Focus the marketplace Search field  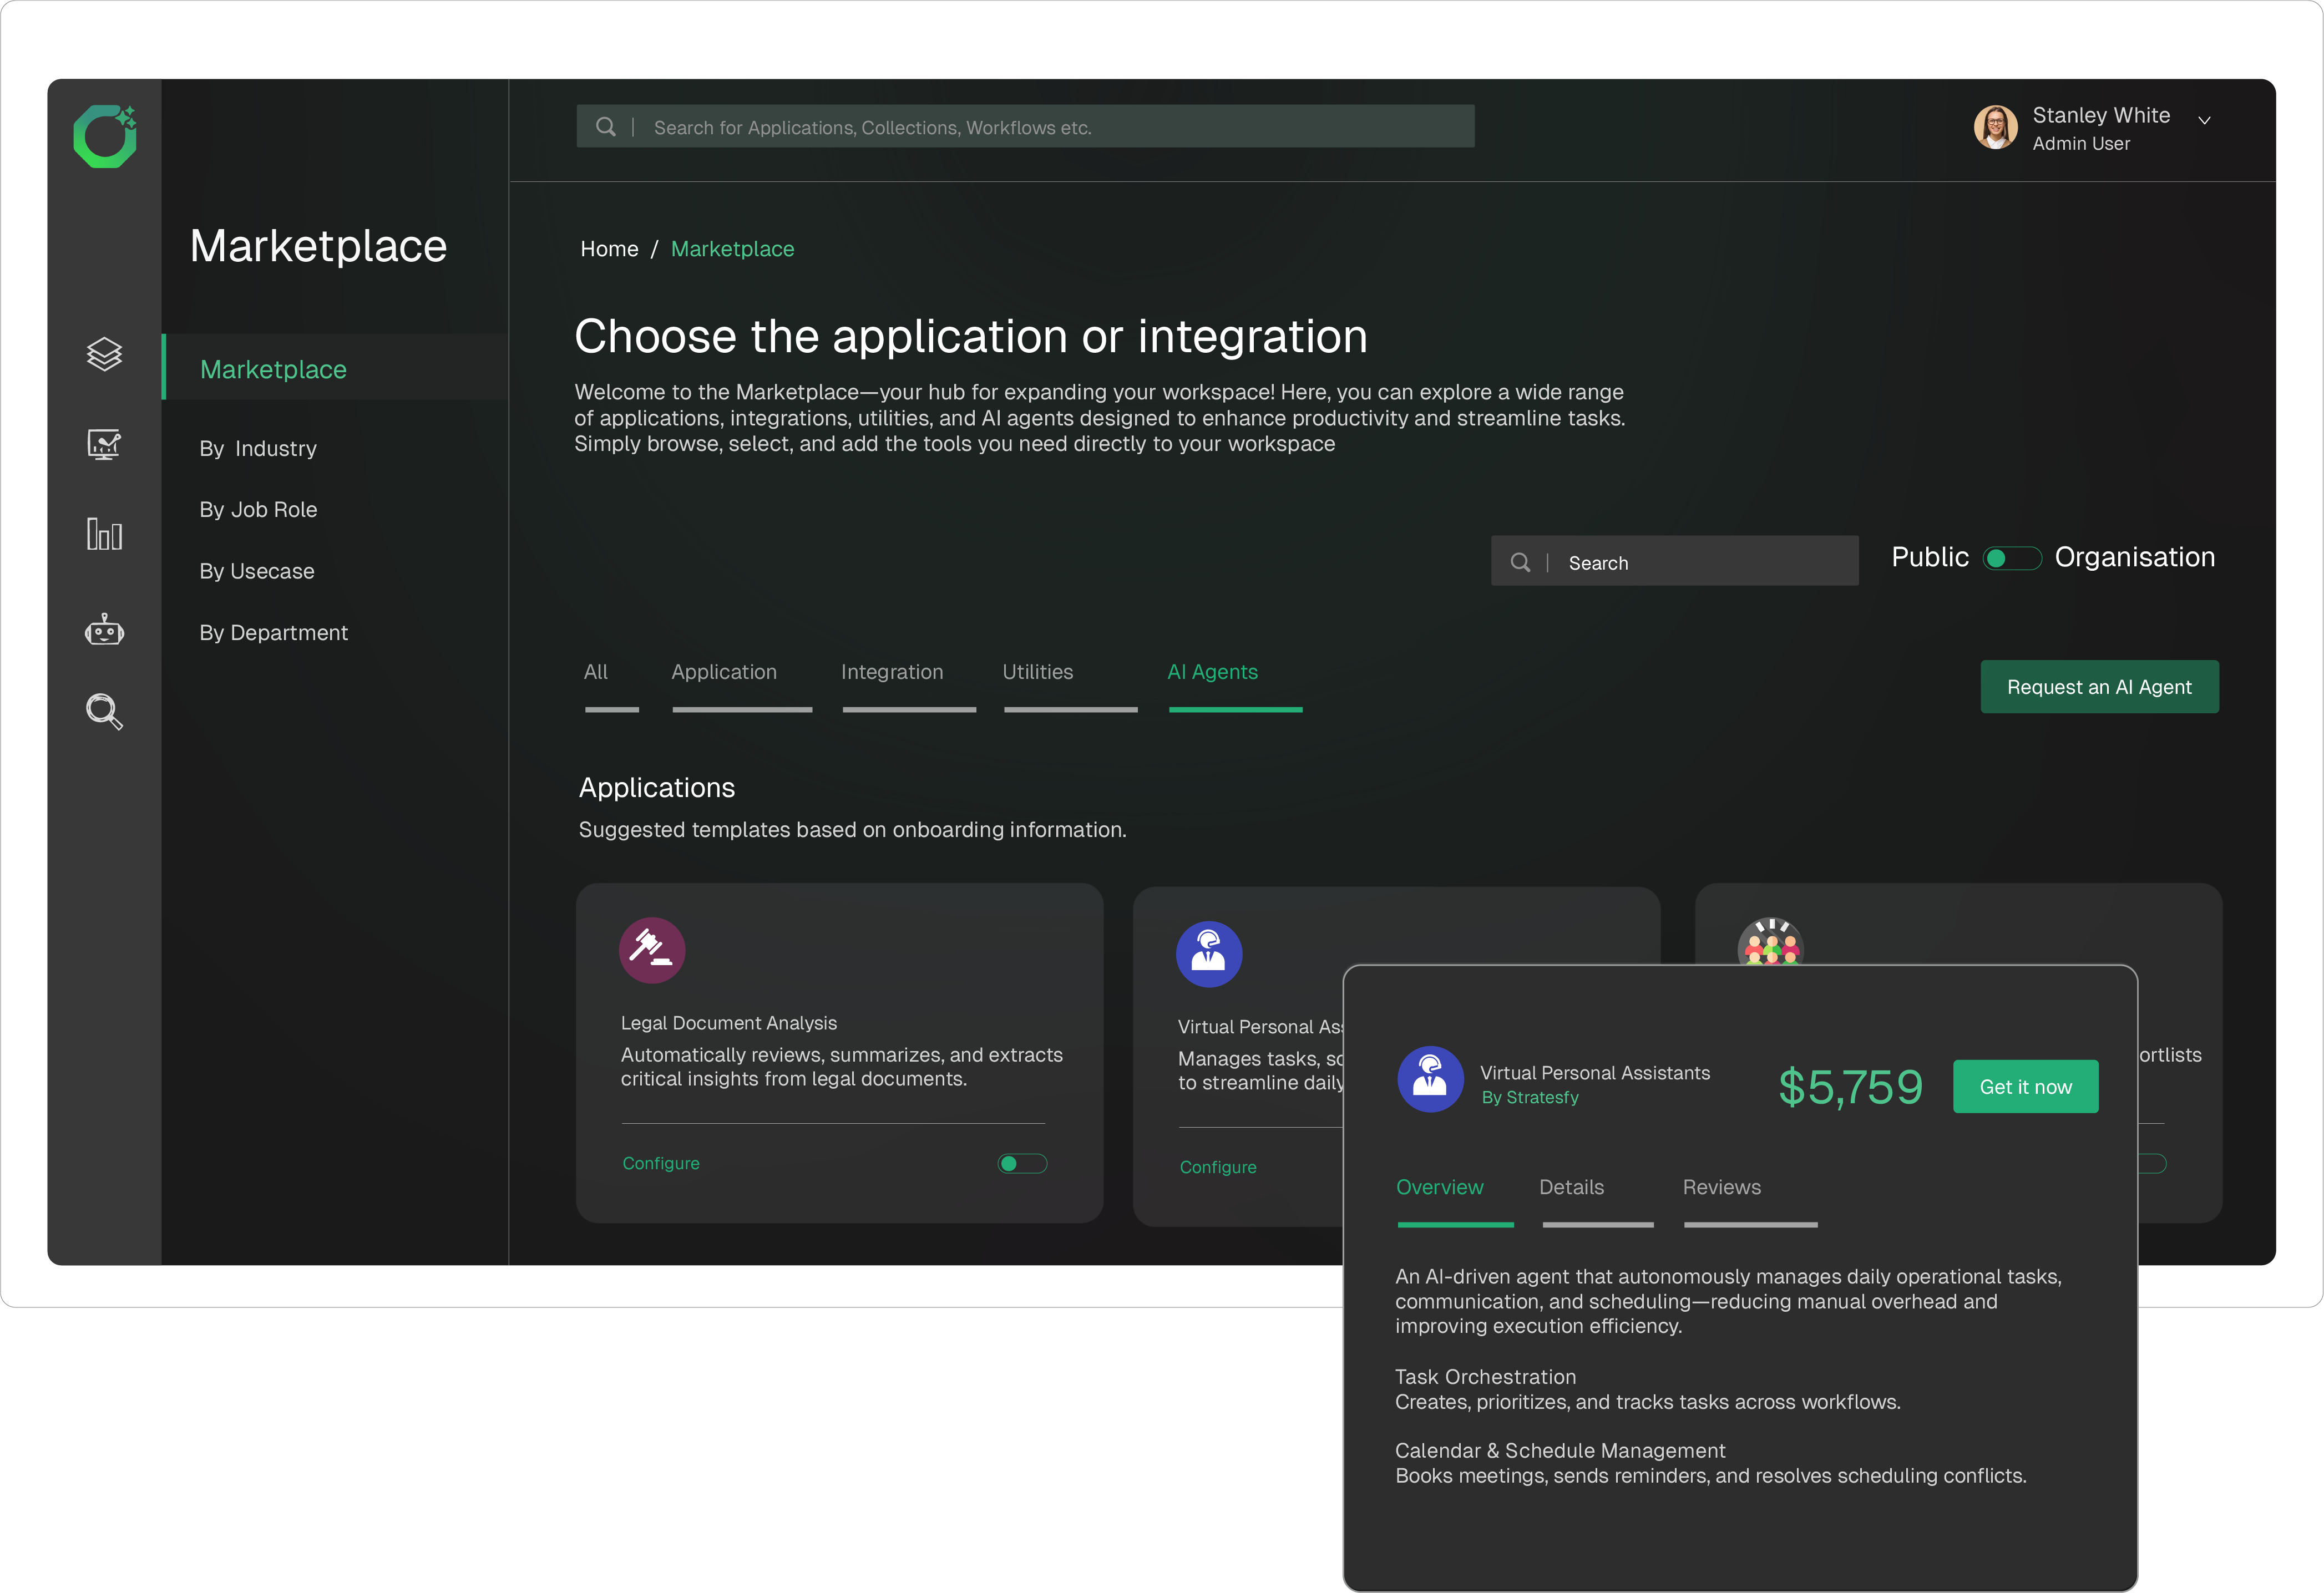1675,561
